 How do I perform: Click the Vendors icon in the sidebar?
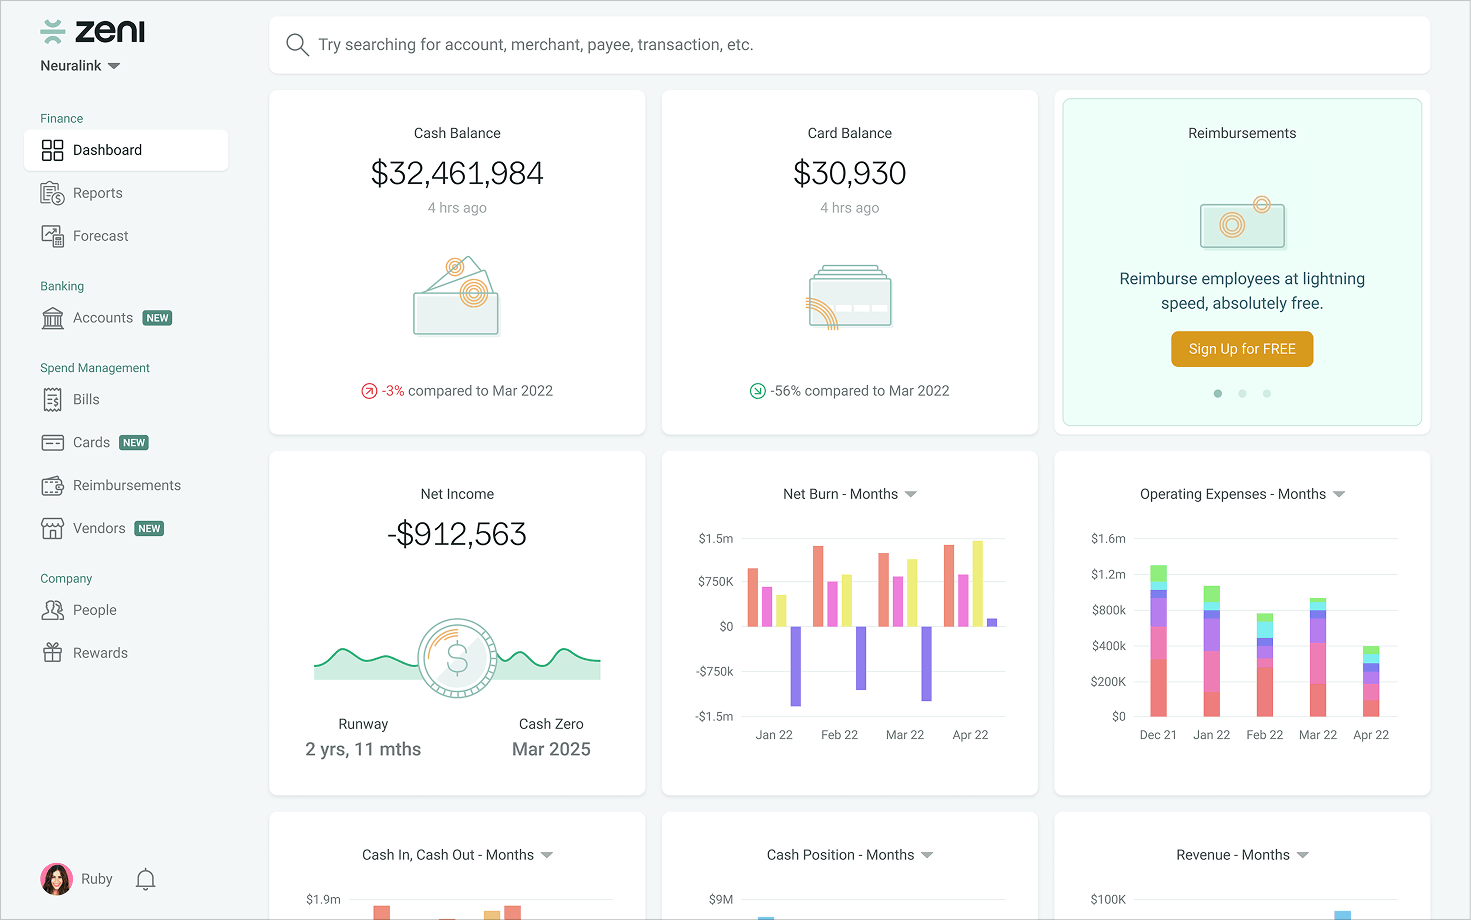point(52,528)
